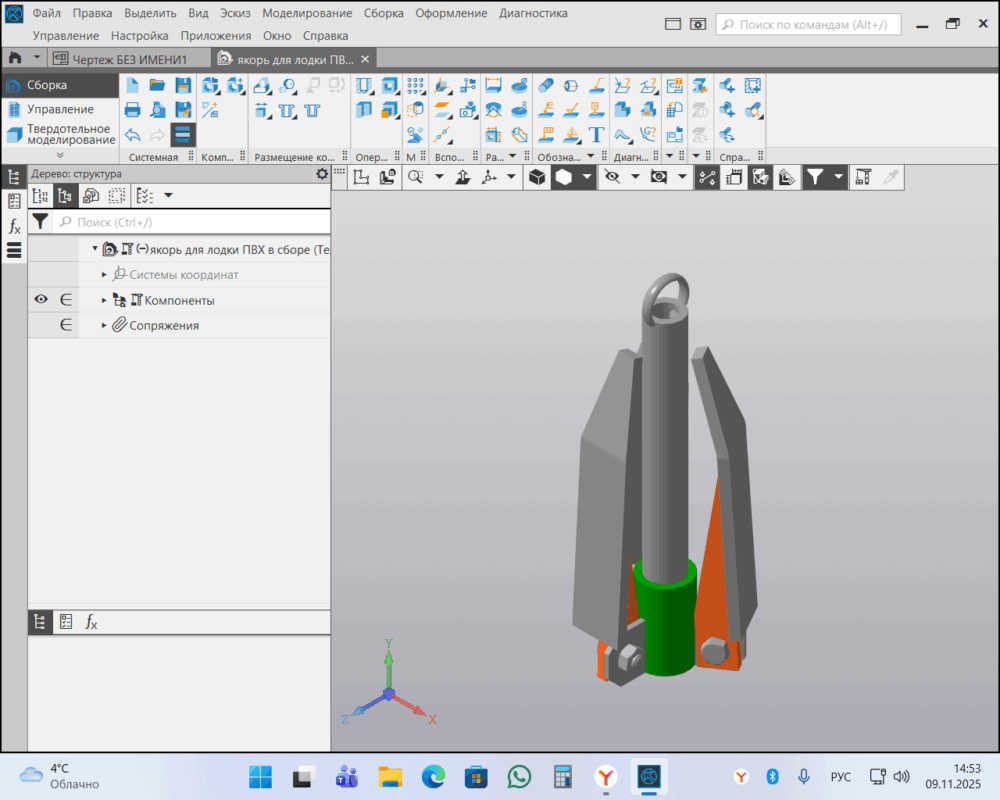
Task: Open the fx variables side panel
Action: coord(14,226)
